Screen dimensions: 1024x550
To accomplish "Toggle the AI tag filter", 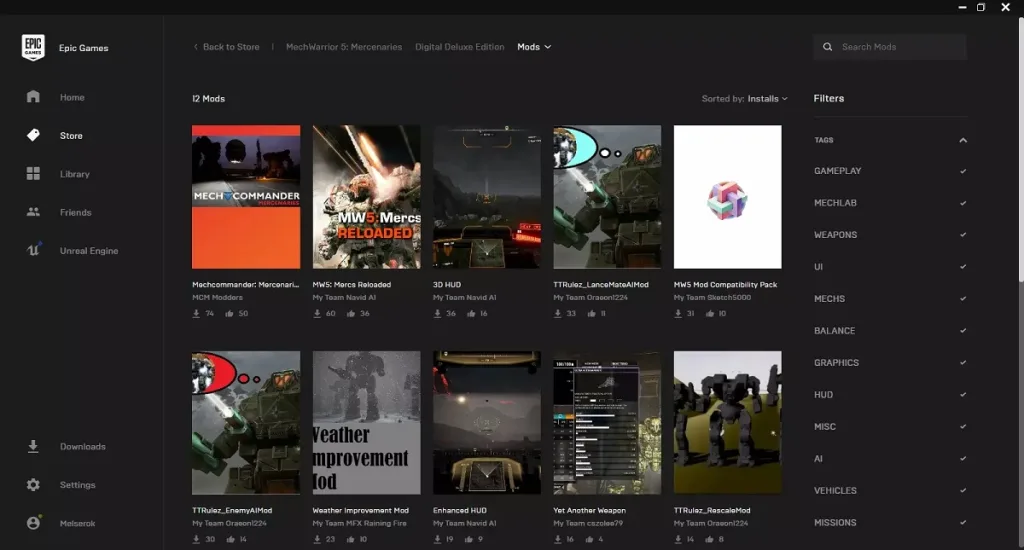I will click(x=890, y=459).
